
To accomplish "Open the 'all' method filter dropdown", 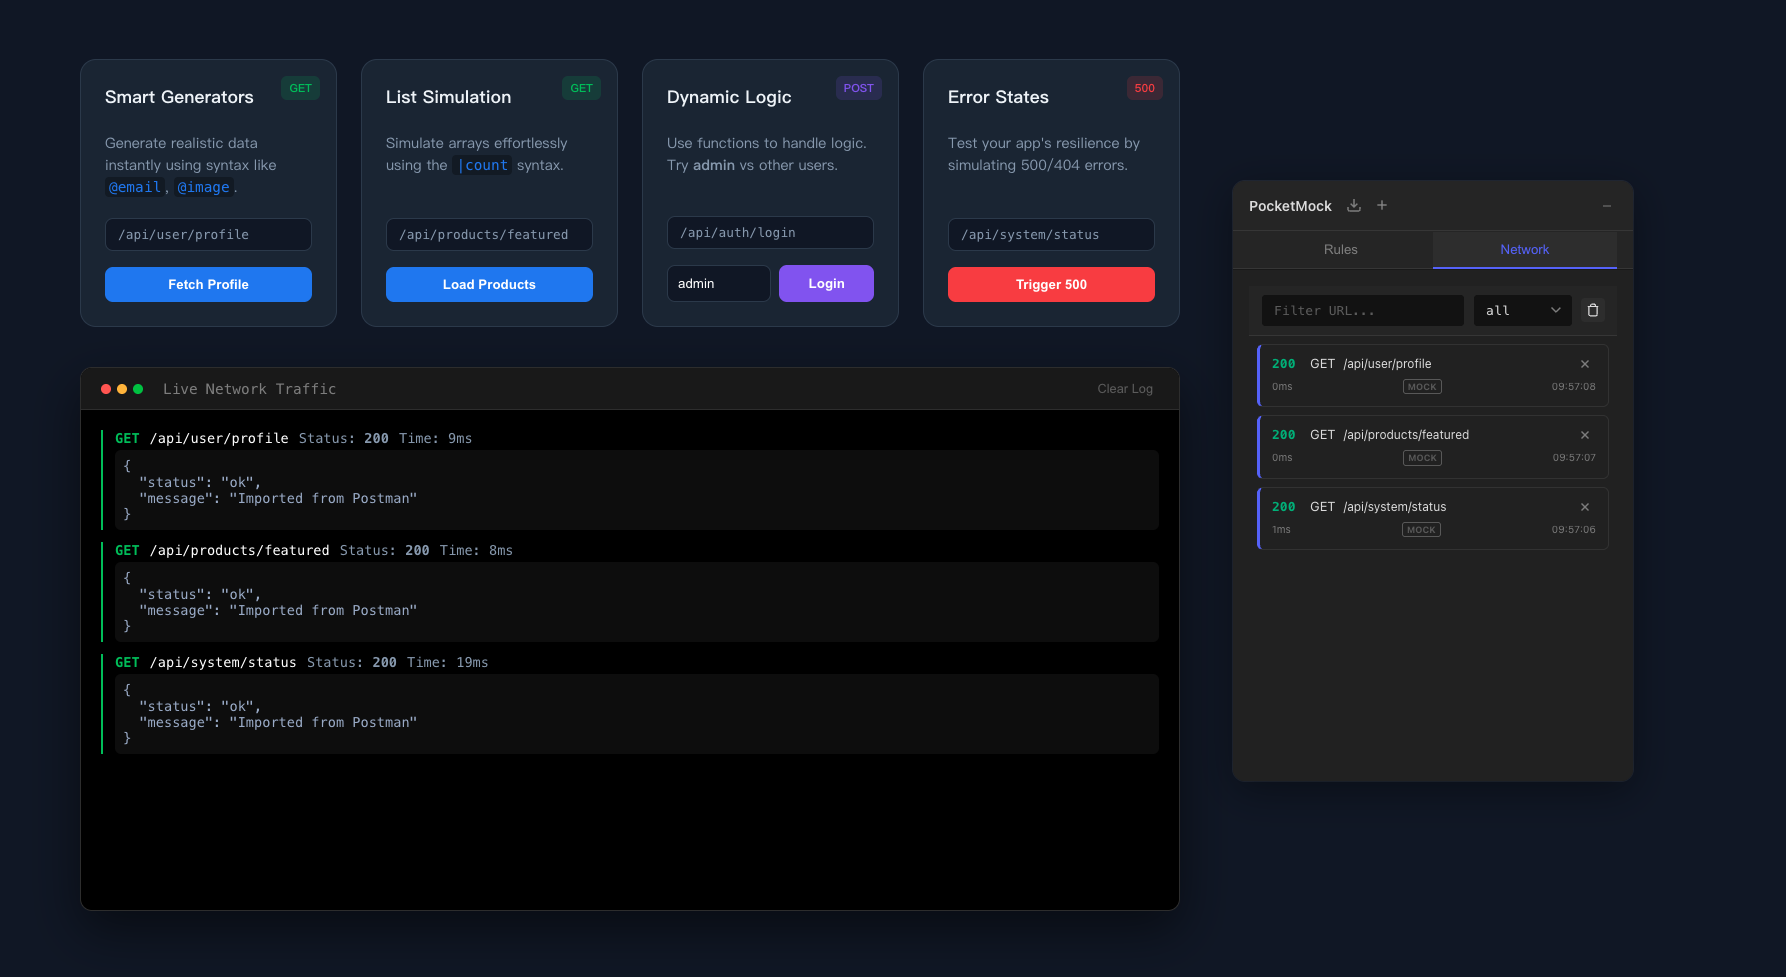I will click(x=1521, y=310).
